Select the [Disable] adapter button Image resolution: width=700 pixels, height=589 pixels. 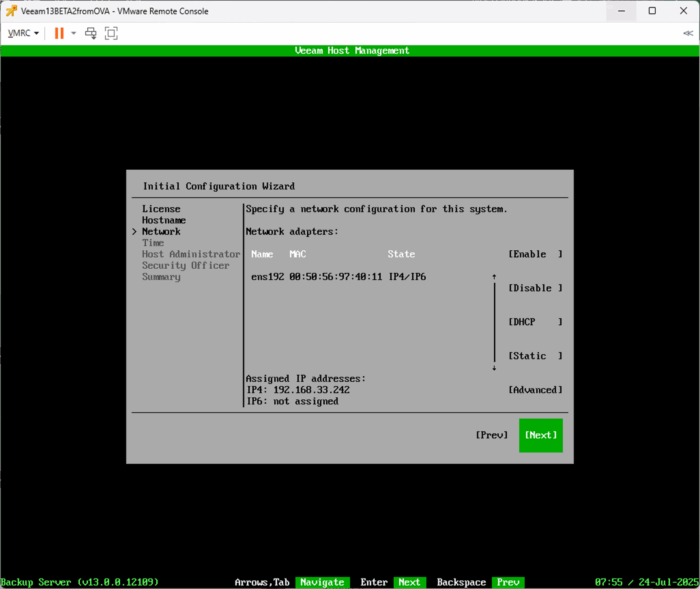pos(535,288)
